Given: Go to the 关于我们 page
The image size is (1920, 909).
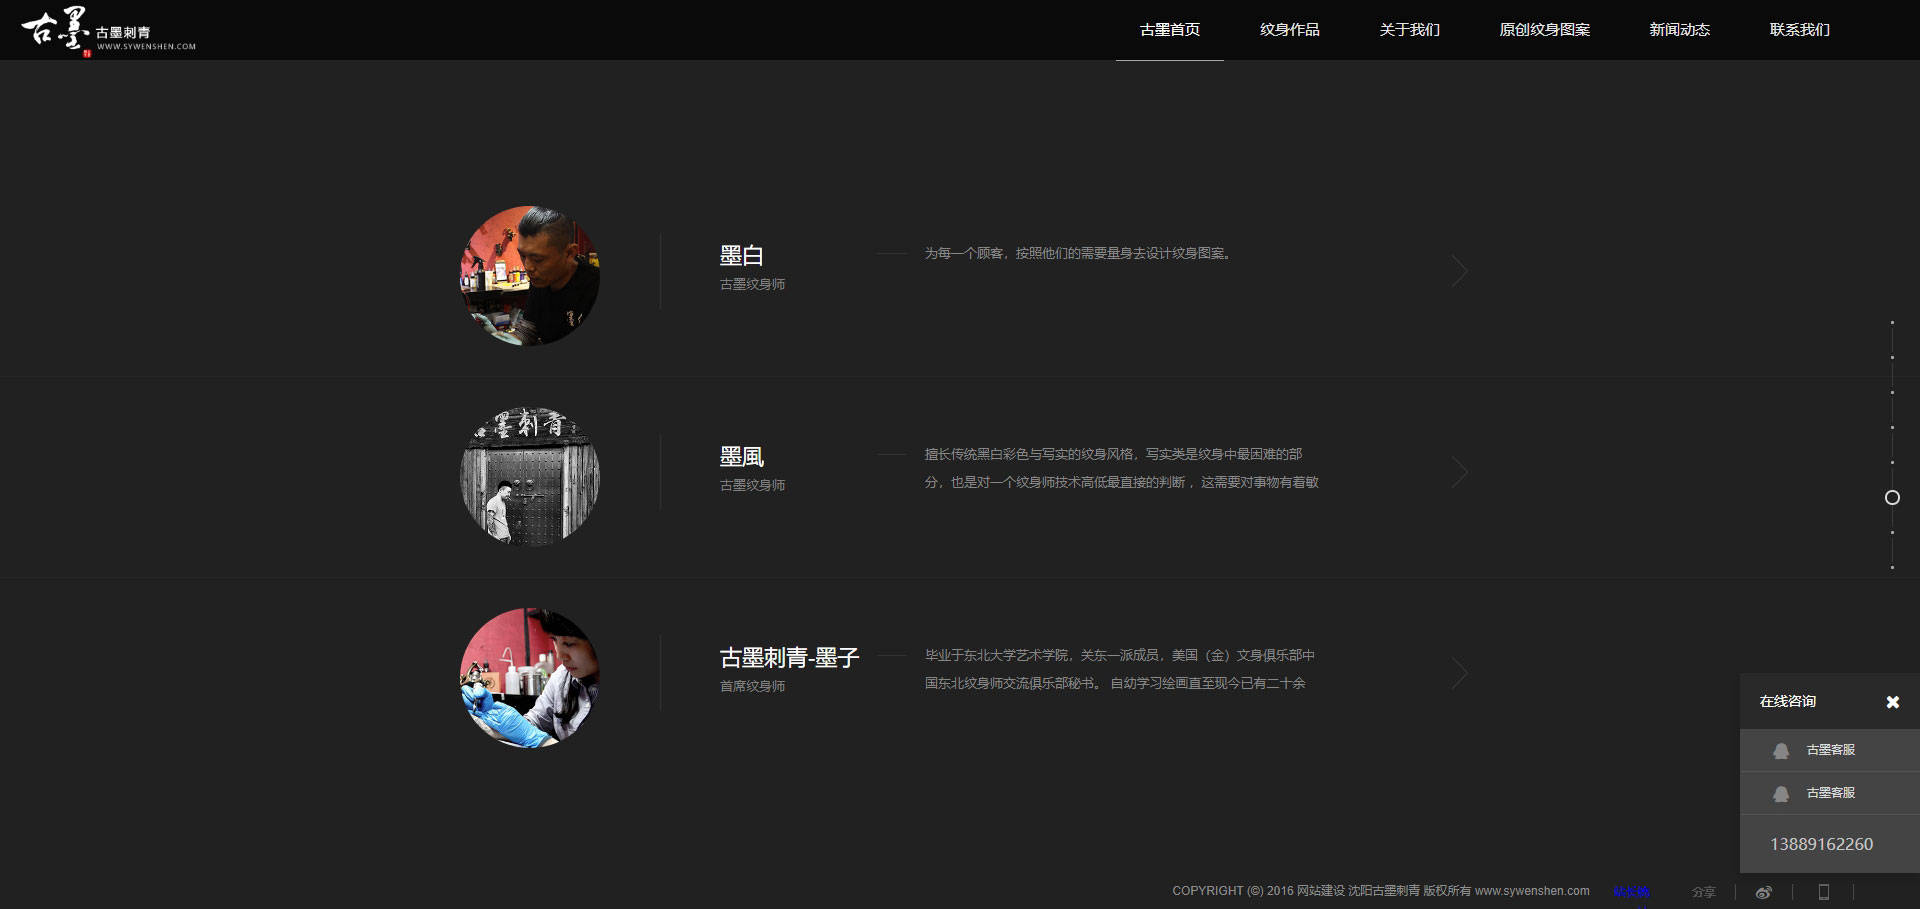Looking at the screenshot, I should pyautogui.click(x=1409, y=30).
